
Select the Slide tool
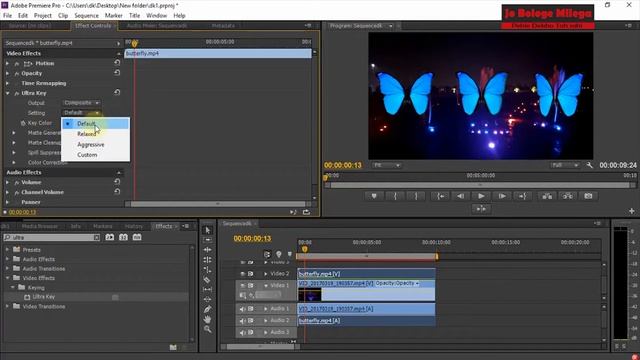coord(207,299)
